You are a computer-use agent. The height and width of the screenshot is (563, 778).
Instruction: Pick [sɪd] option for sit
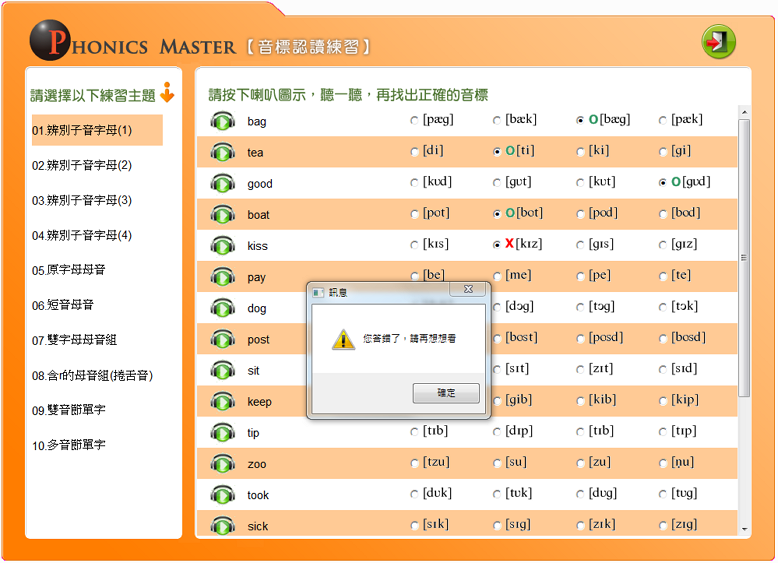[x=662, y=370]
